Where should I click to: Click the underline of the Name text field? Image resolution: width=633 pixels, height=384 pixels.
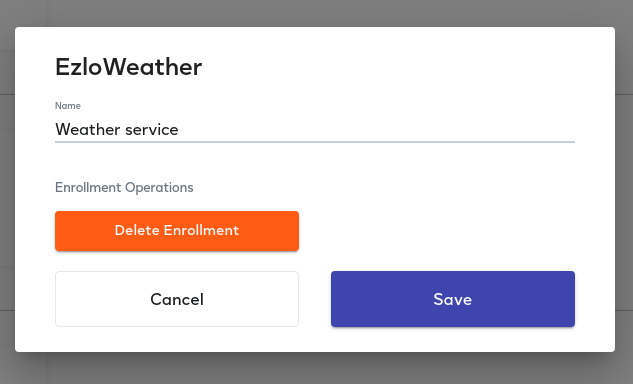coord(315,142)
